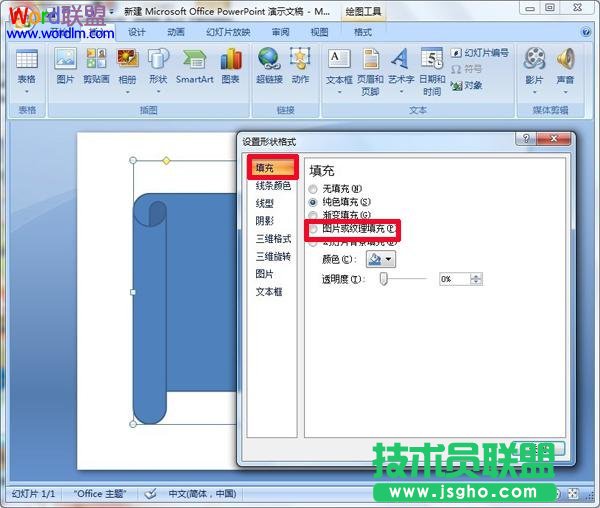Expand the 表格 dropdown arrow

[x=27, y=92]
